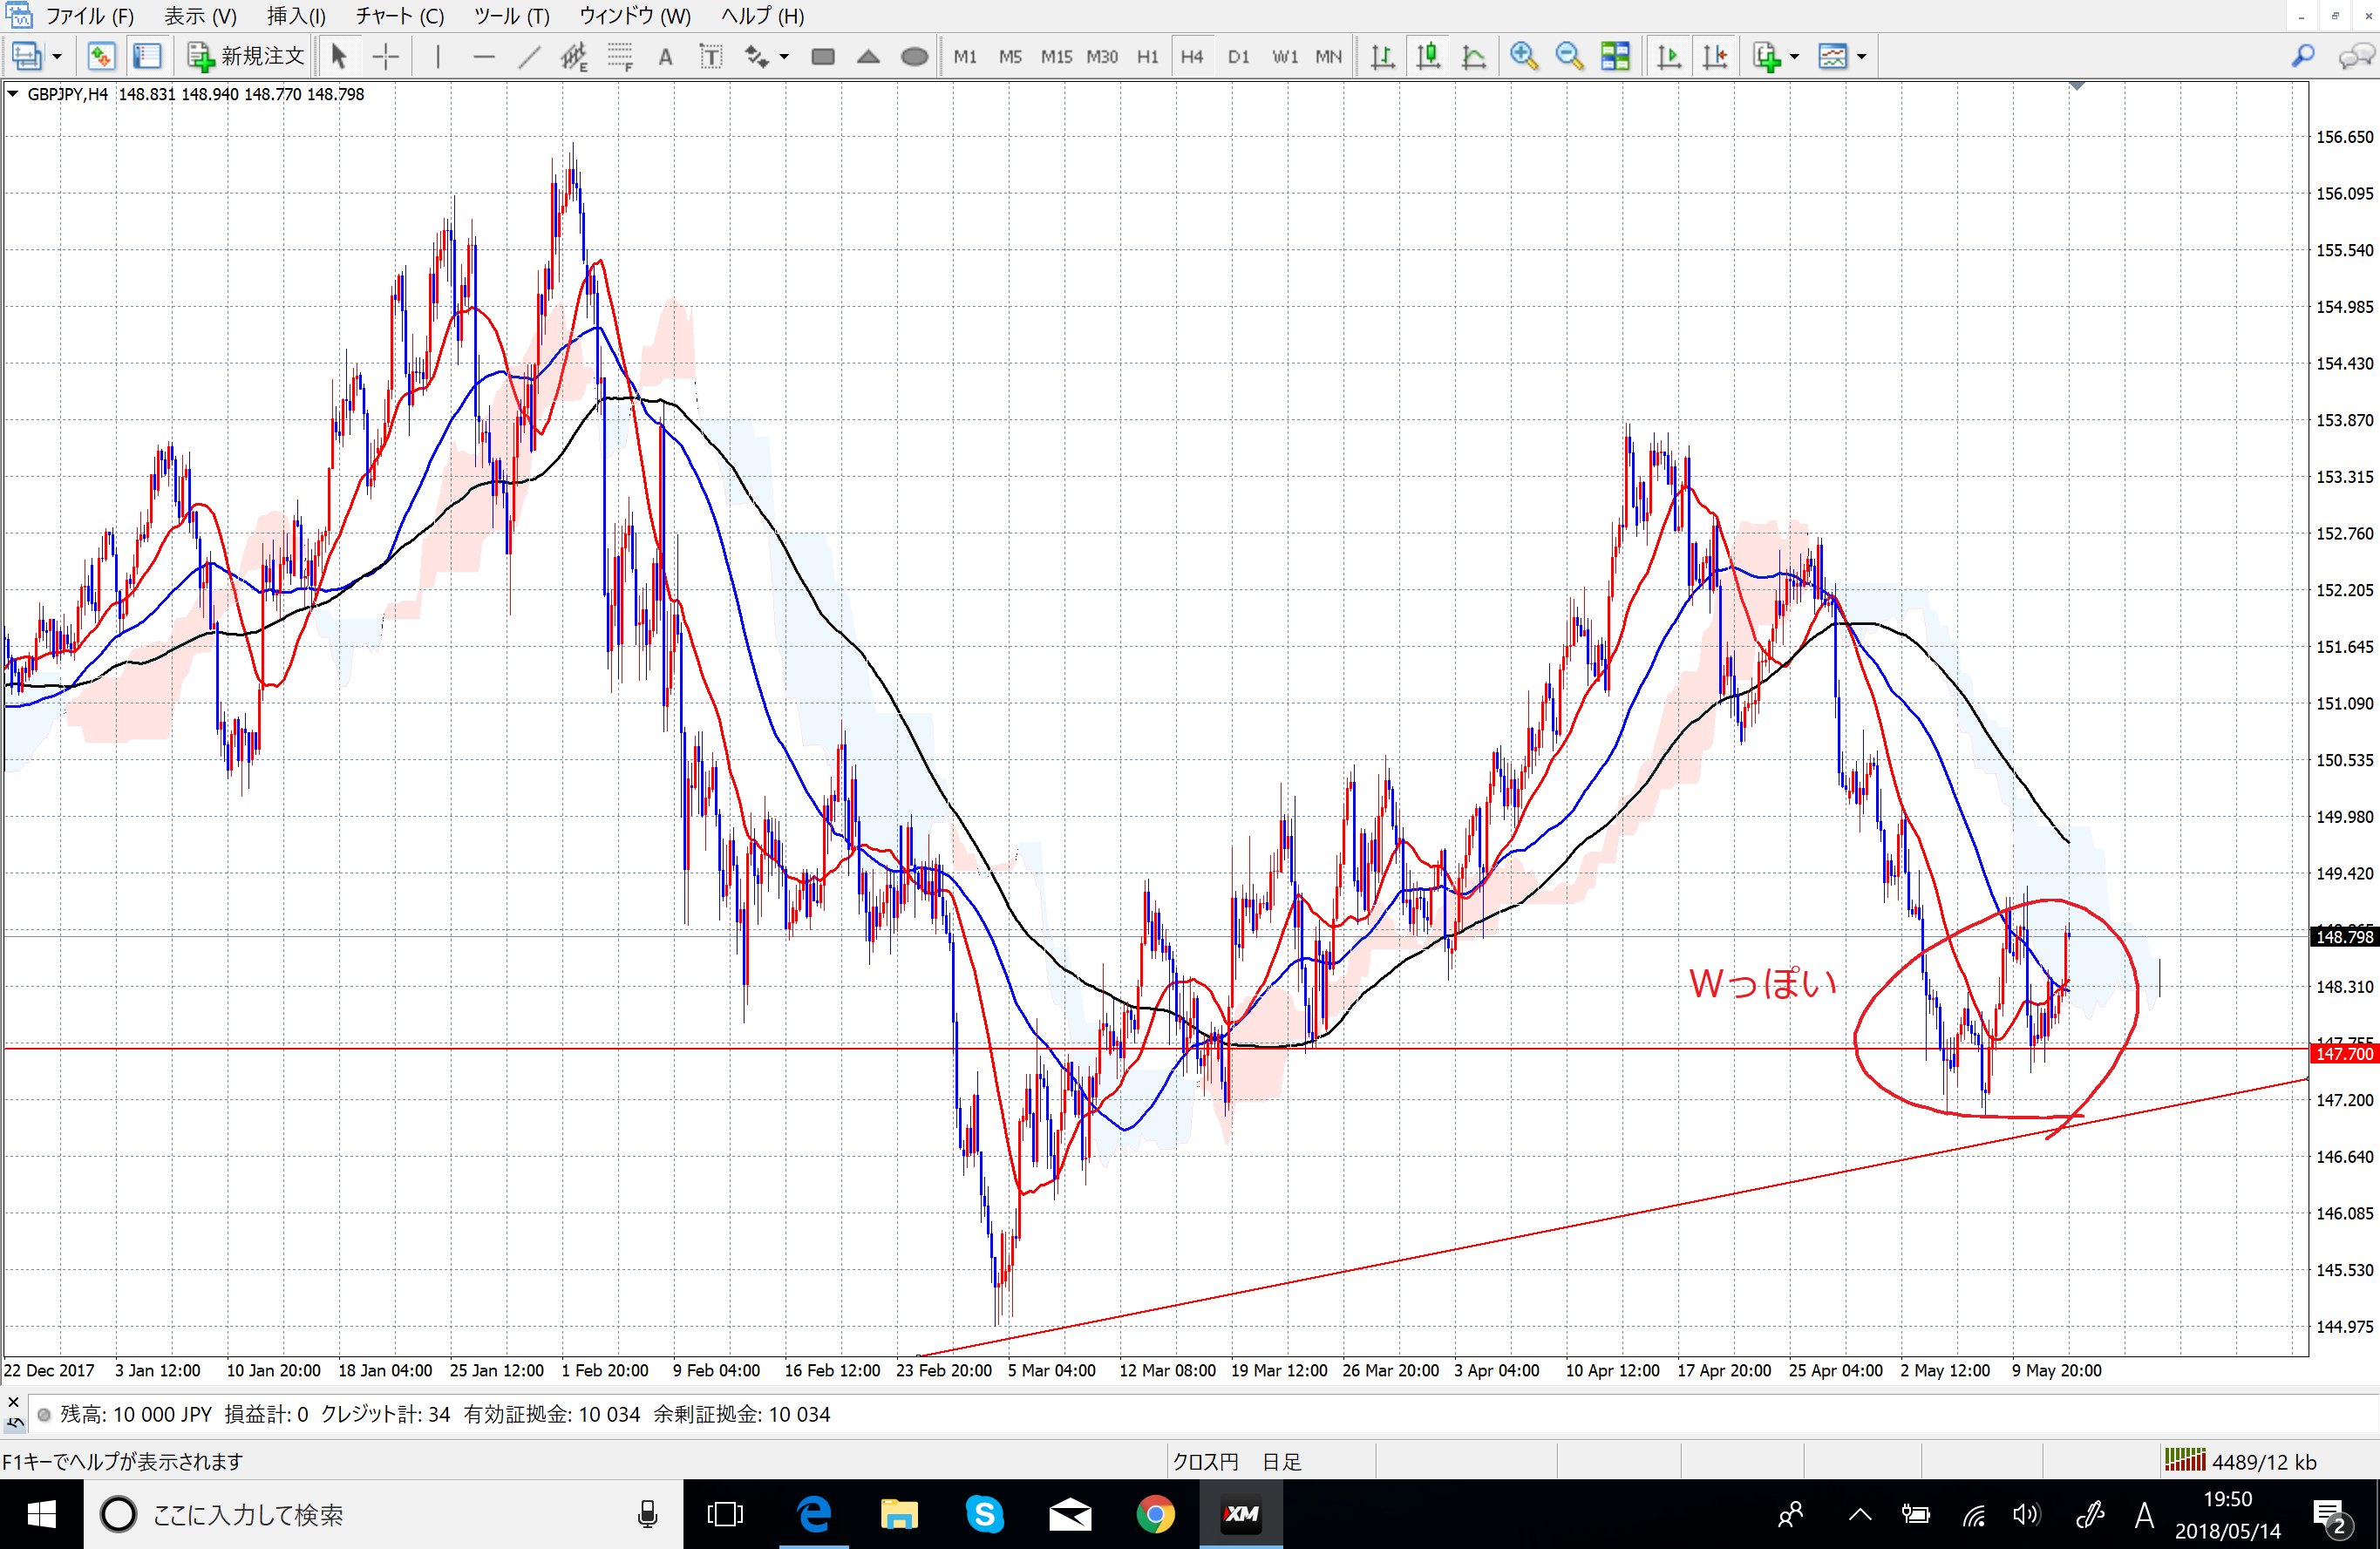Open Chrome from the taskbar

pyautogui.click(x=1155, y=1515)
